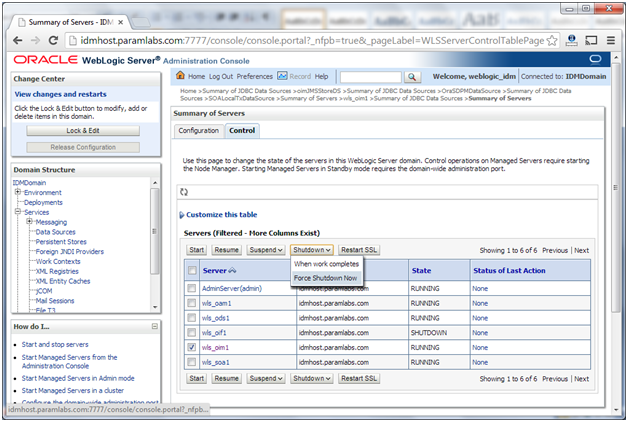This screenshot has width=628, height=422.
Task: Check the wls_ods1 checkbox
Action: point(192,318)
